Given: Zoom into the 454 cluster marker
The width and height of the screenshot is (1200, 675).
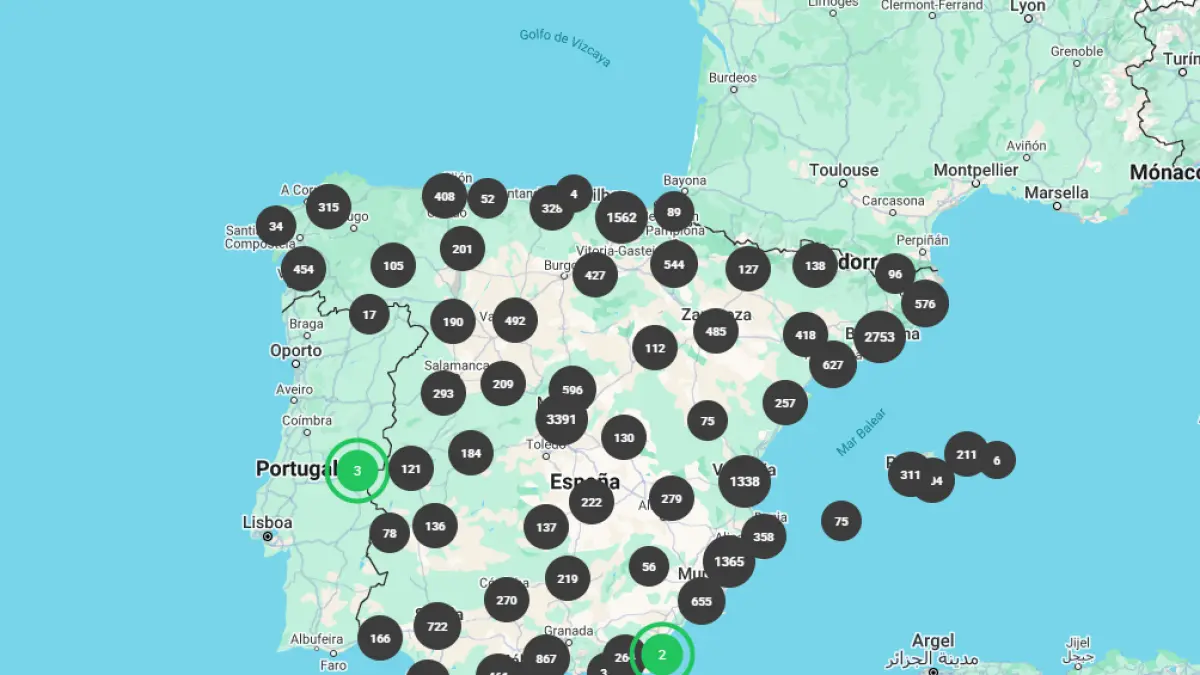Looking at the screenshot, I should point(303,269).
